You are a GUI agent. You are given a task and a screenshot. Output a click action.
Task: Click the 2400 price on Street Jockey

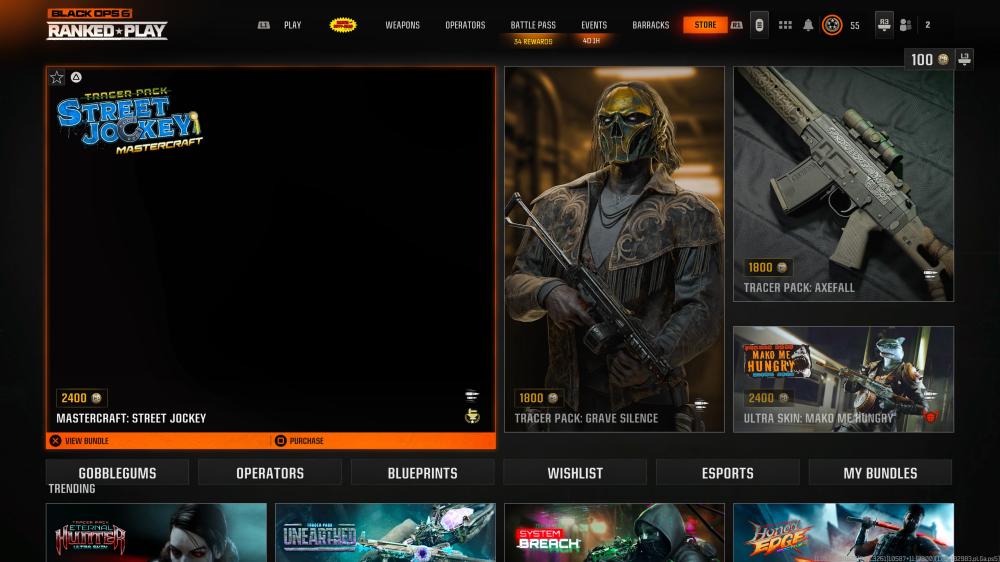click(x=82, y=398)
